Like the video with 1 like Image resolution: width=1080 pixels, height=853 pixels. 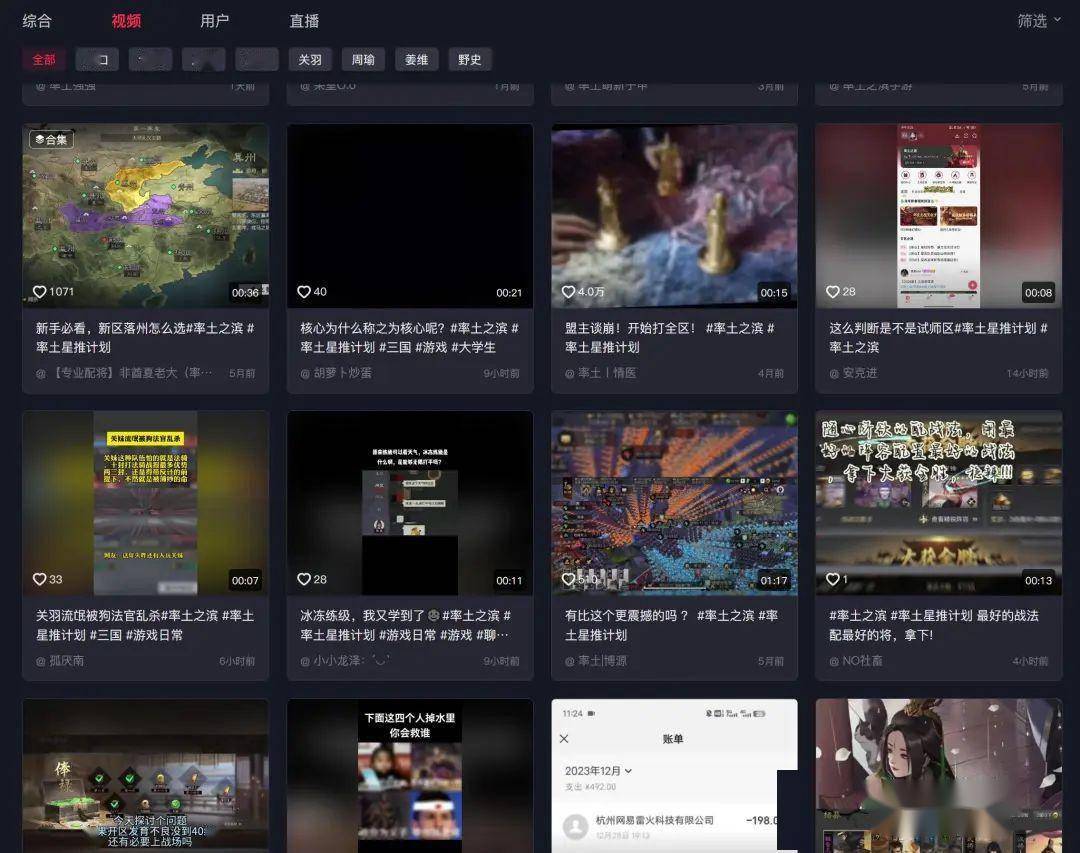tap(833, 579)
